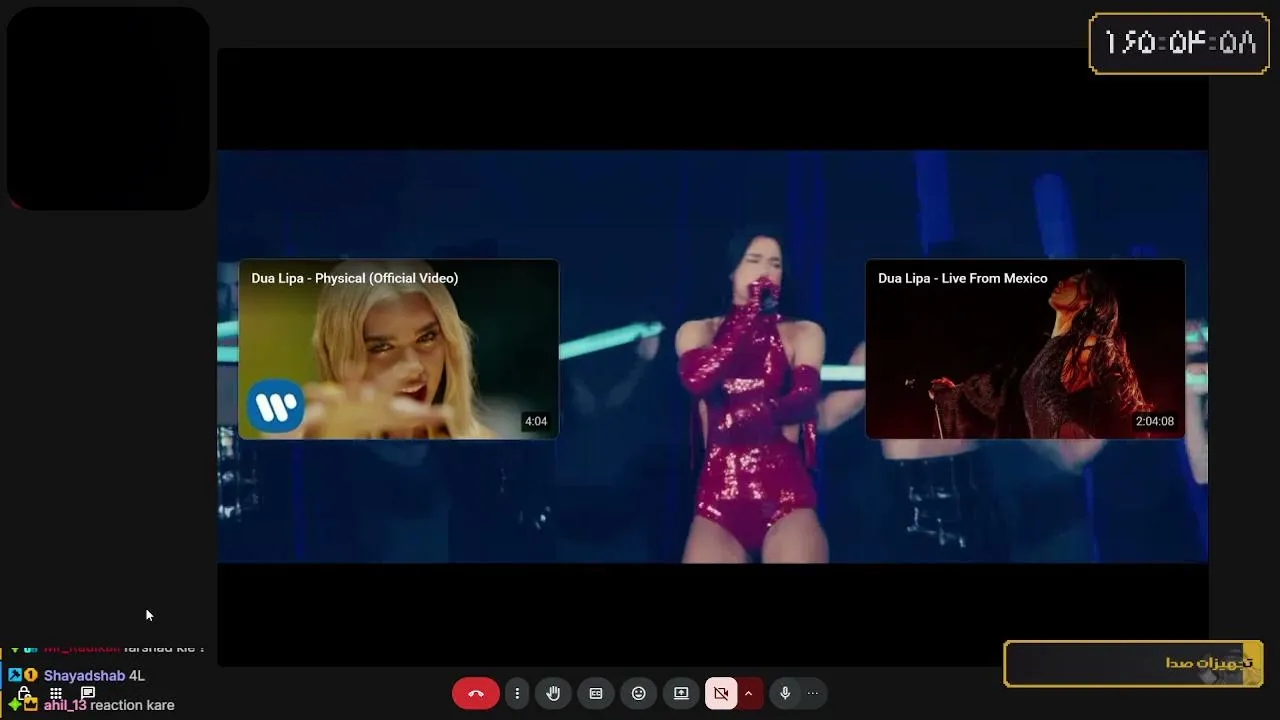Raise your hand in the meeting
1280x720 pixels.
point(553,693)
